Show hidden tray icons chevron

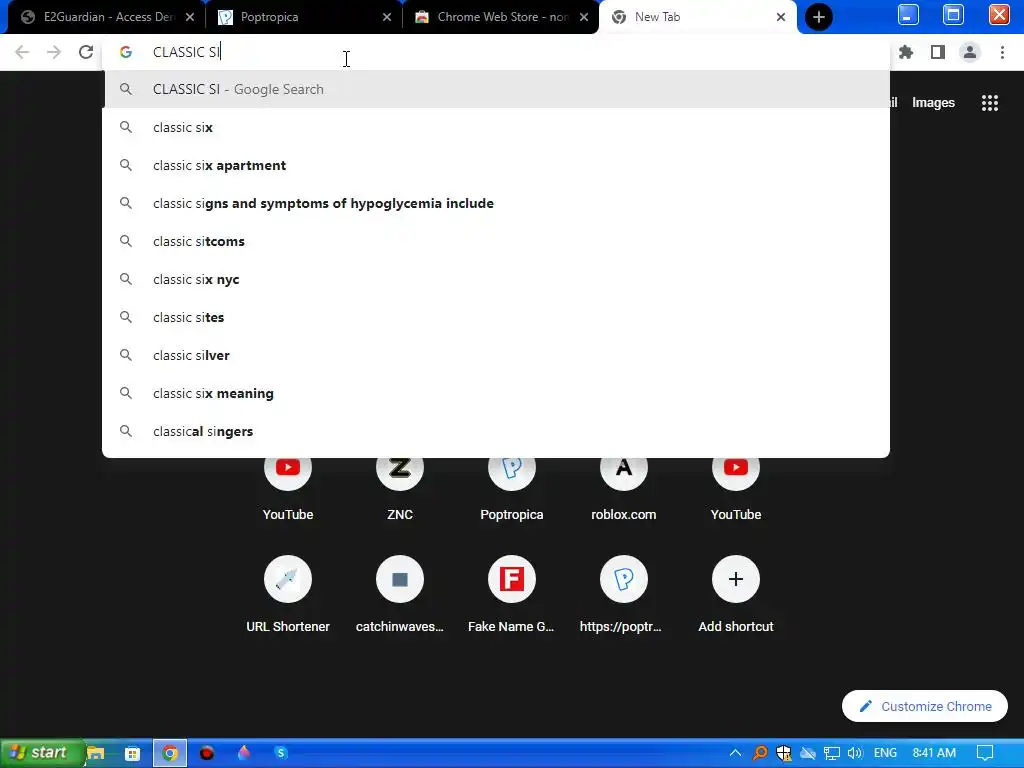pos(735,753)
